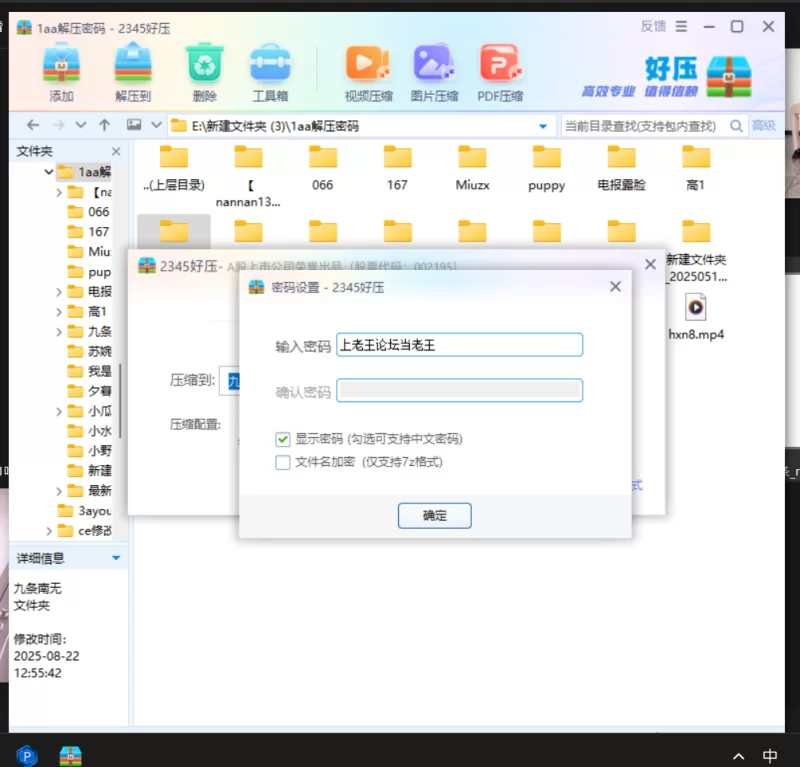Click the 添加 (Add) toolbar icon
800x767 pixels.
61,65
